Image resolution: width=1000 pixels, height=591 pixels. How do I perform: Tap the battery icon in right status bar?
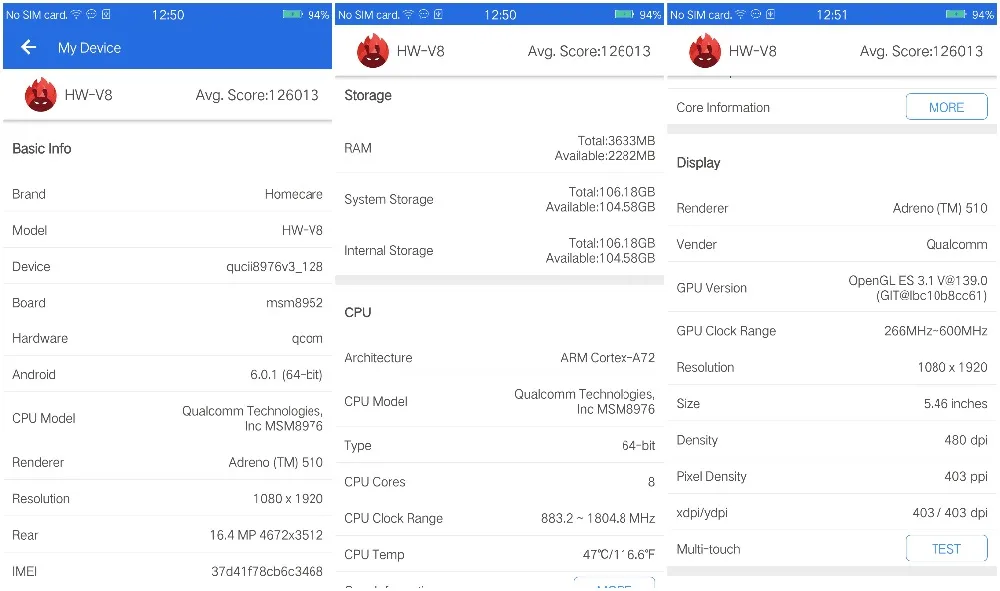(x=957, y=14)
